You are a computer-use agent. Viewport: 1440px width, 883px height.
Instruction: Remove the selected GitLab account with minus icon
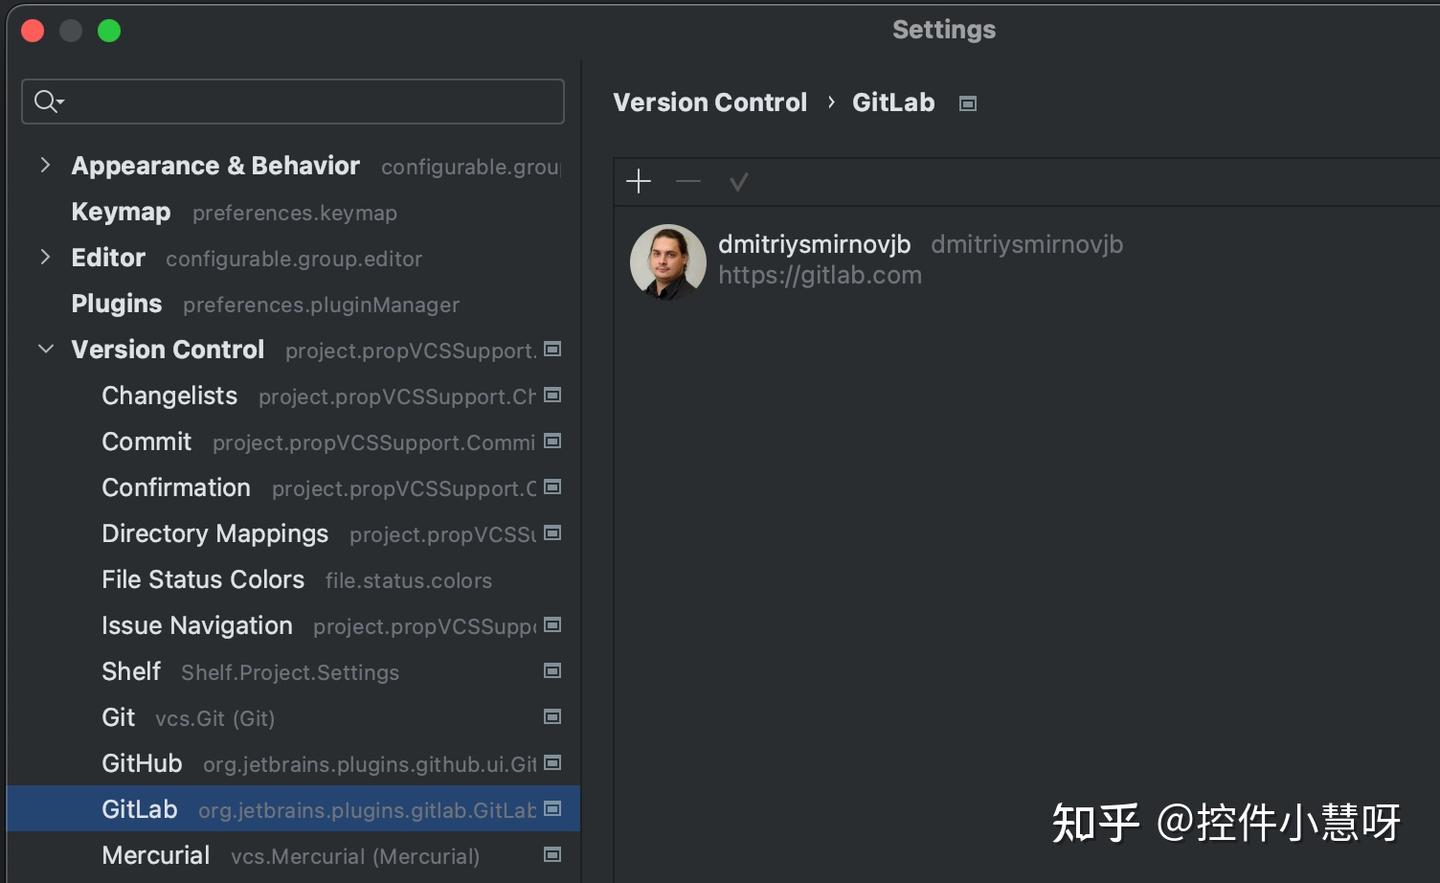pyautogui.click(x=688, y=181)
